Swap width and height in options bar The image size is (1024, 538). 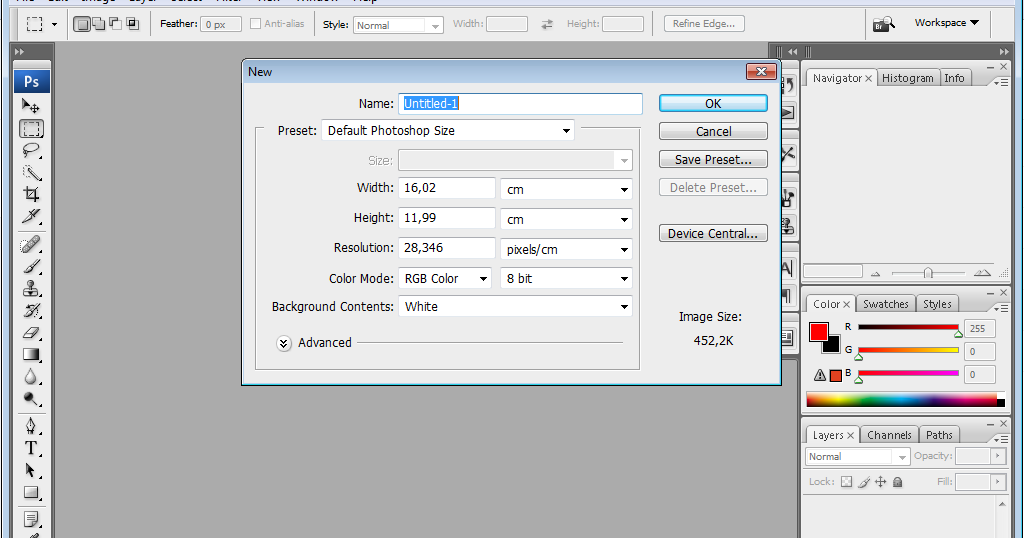pos(547,24)
